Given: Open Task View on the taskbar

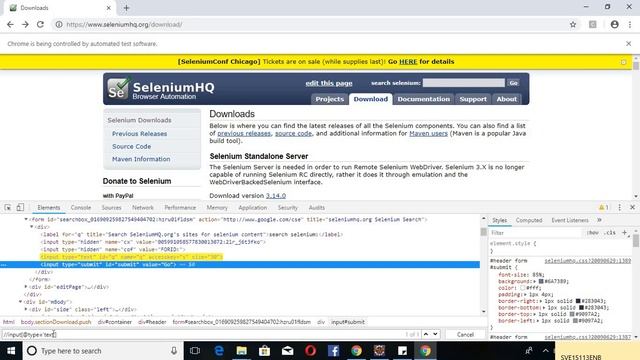Looking at the screenshot, I should pyautogui.click(x=195, y=351).
